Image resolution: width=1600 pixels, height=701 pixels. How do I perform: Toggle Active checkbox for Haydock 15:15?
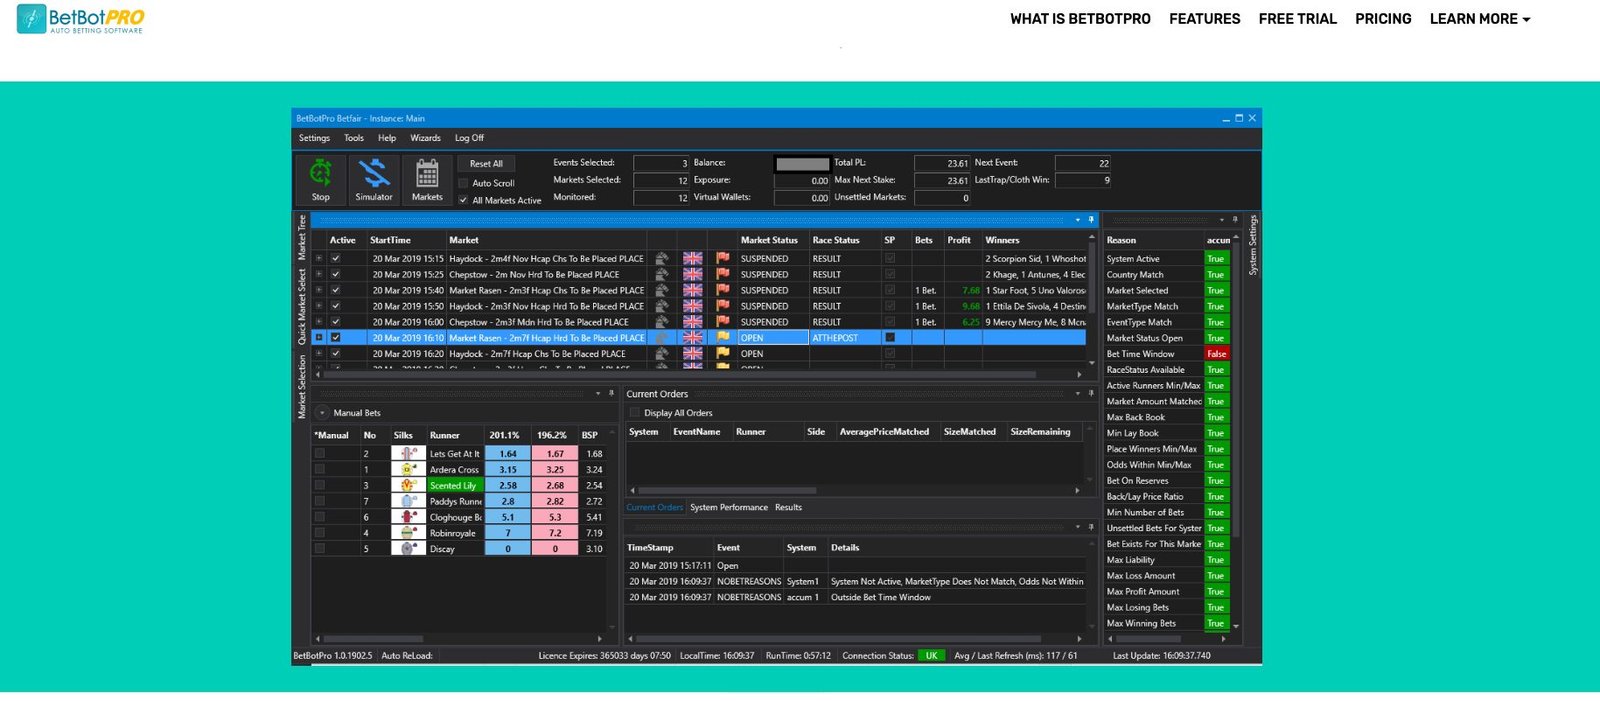pyautogui.click(x=336, y=258)
